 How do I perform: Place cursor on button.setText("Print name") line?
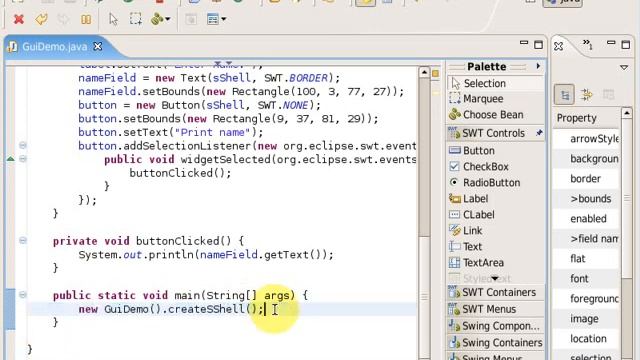[171, 132]
